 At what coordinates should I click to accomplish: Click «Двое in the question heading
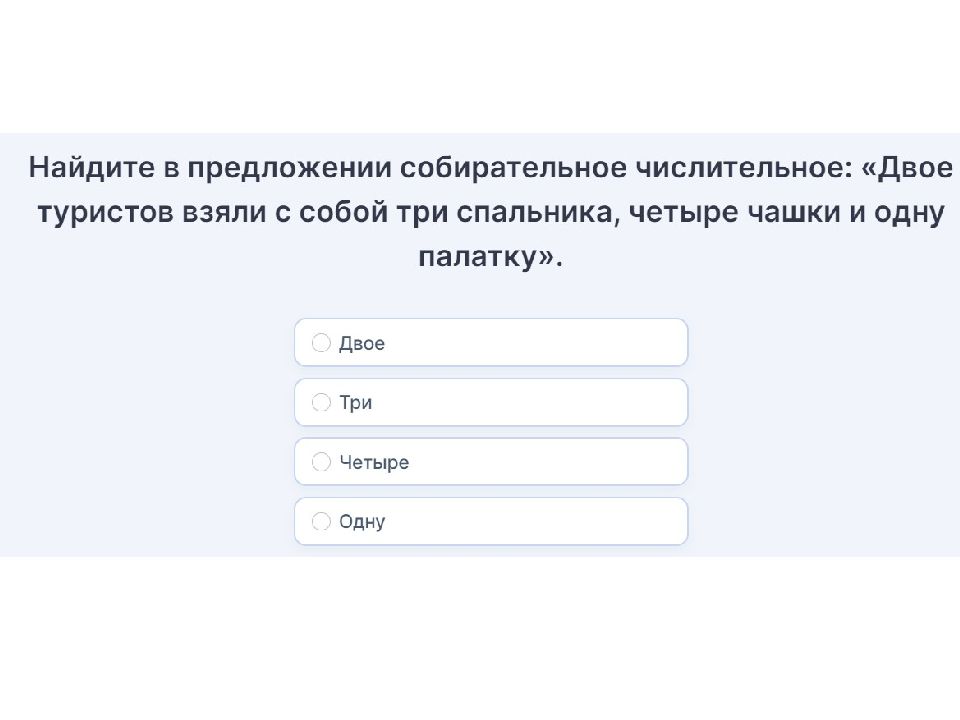pyautogui.click(x=907, y=168)
